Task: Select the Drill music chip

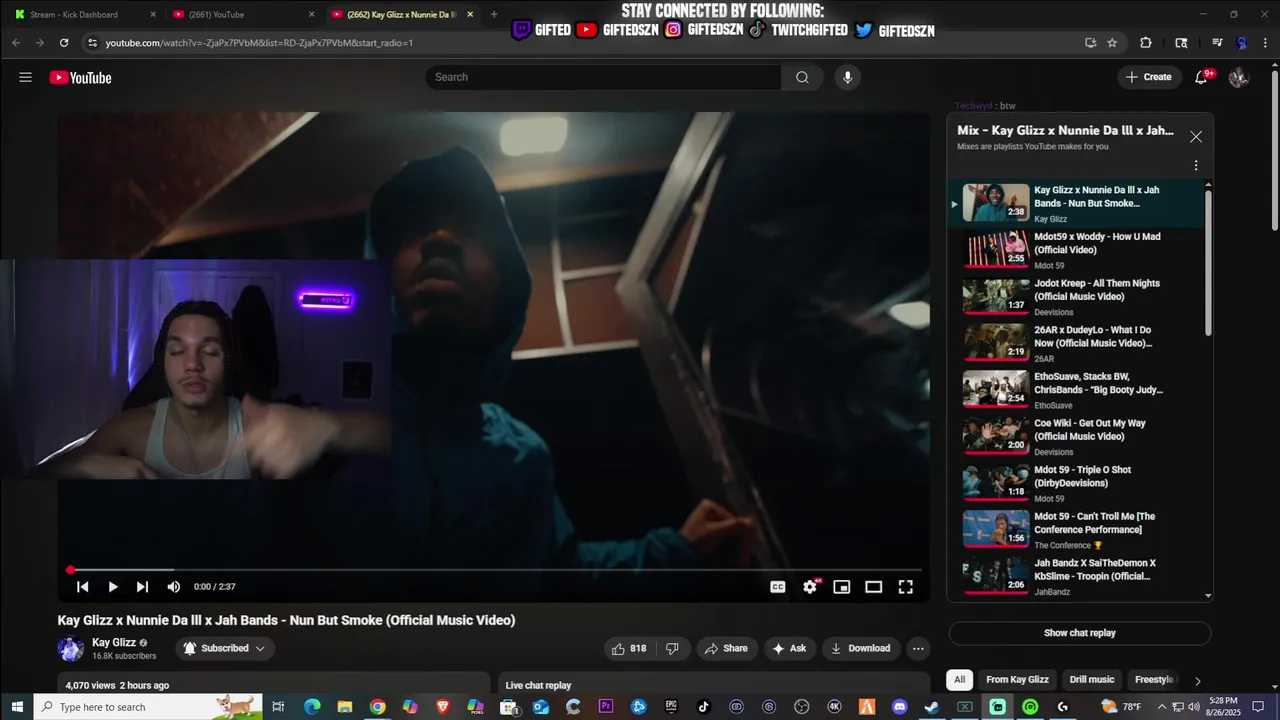Action: 1091,680
